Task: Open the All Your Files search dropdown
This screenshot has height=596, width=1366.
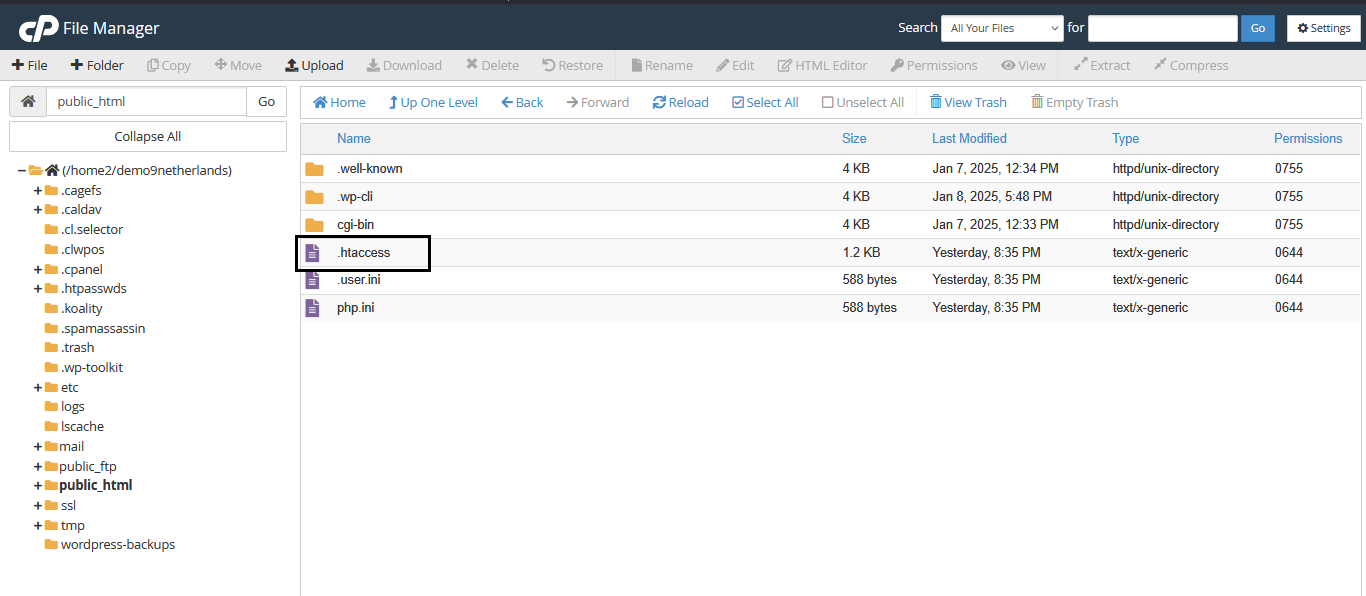Action: pyautogui.click(x=1002, y=28)
